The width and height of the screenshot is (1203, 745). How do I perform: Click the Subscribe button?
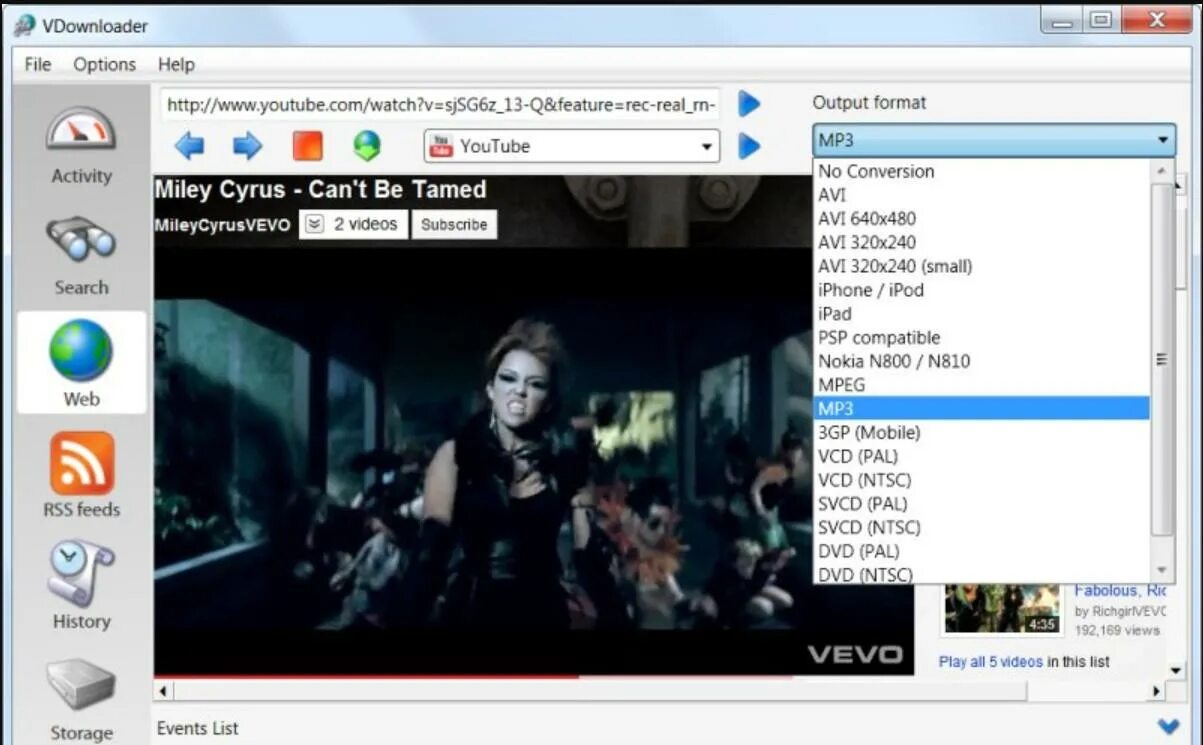point(454,224)
